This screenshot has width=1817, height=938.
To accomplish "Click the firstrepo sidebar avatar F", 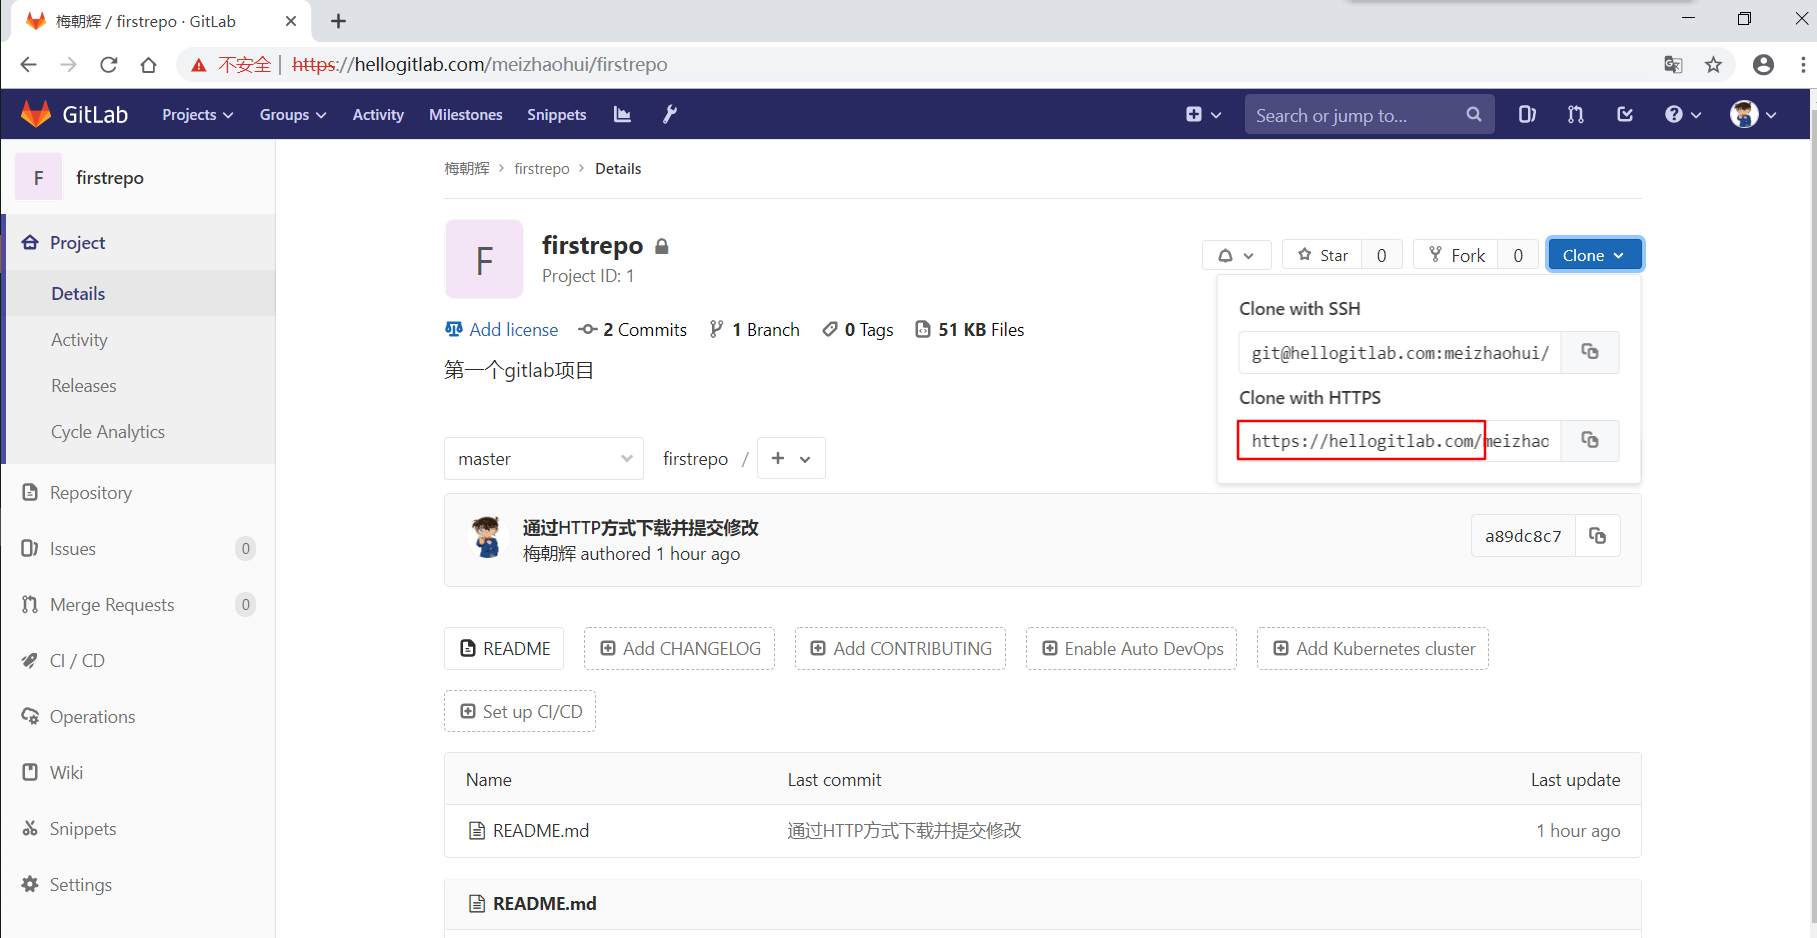I will coord(39,177).
